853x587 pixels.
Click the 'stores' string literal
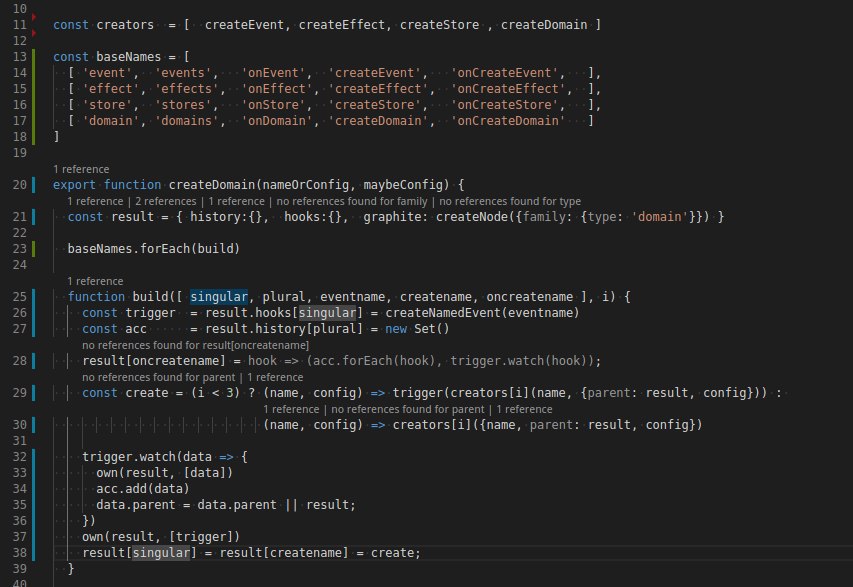[x=183, y=105]
